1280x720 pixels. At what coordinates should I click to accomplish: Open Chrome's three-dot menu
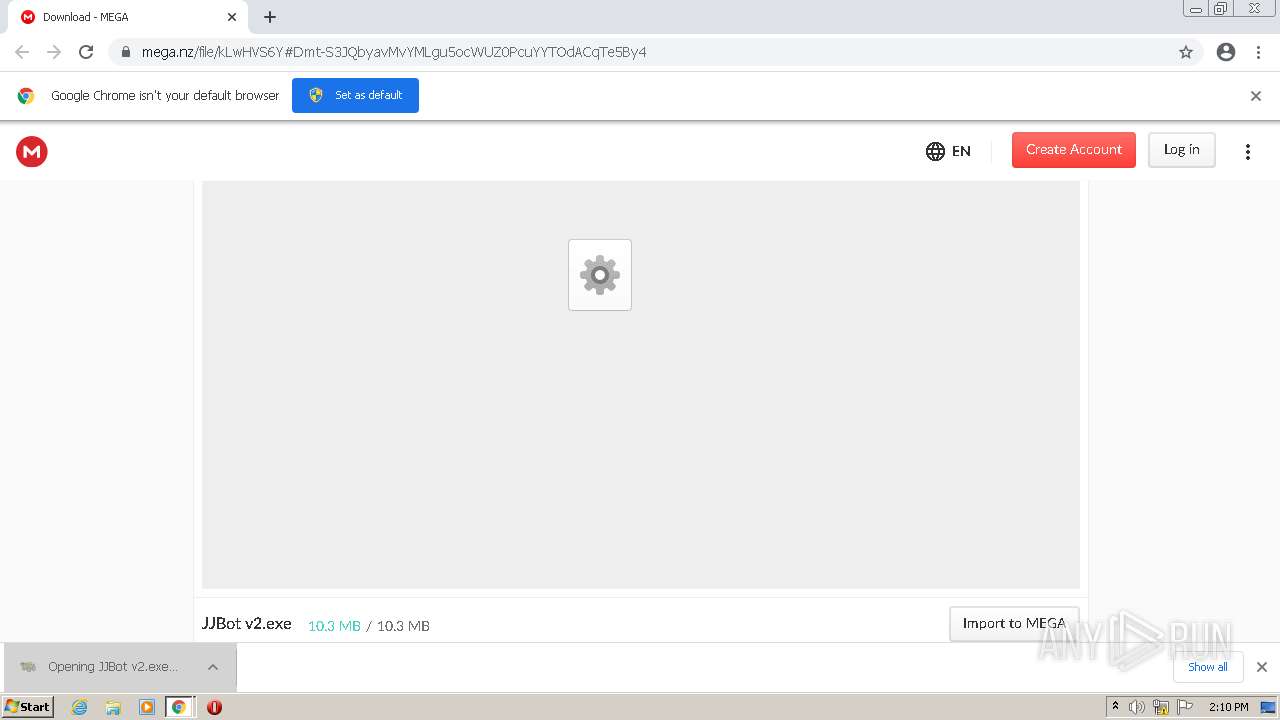[1259, 52]
